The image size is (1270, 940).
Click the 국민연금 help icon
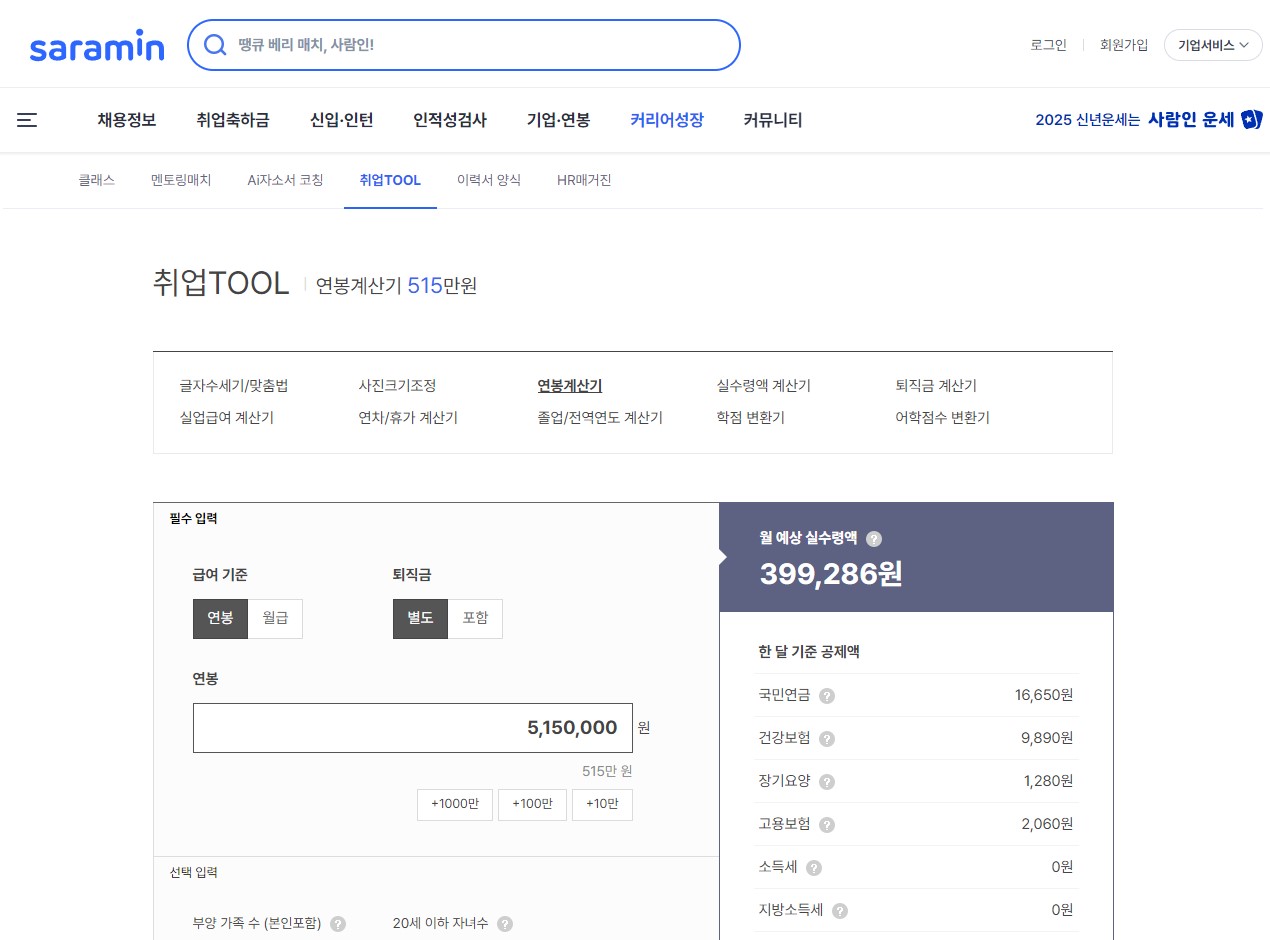[826, 695]
